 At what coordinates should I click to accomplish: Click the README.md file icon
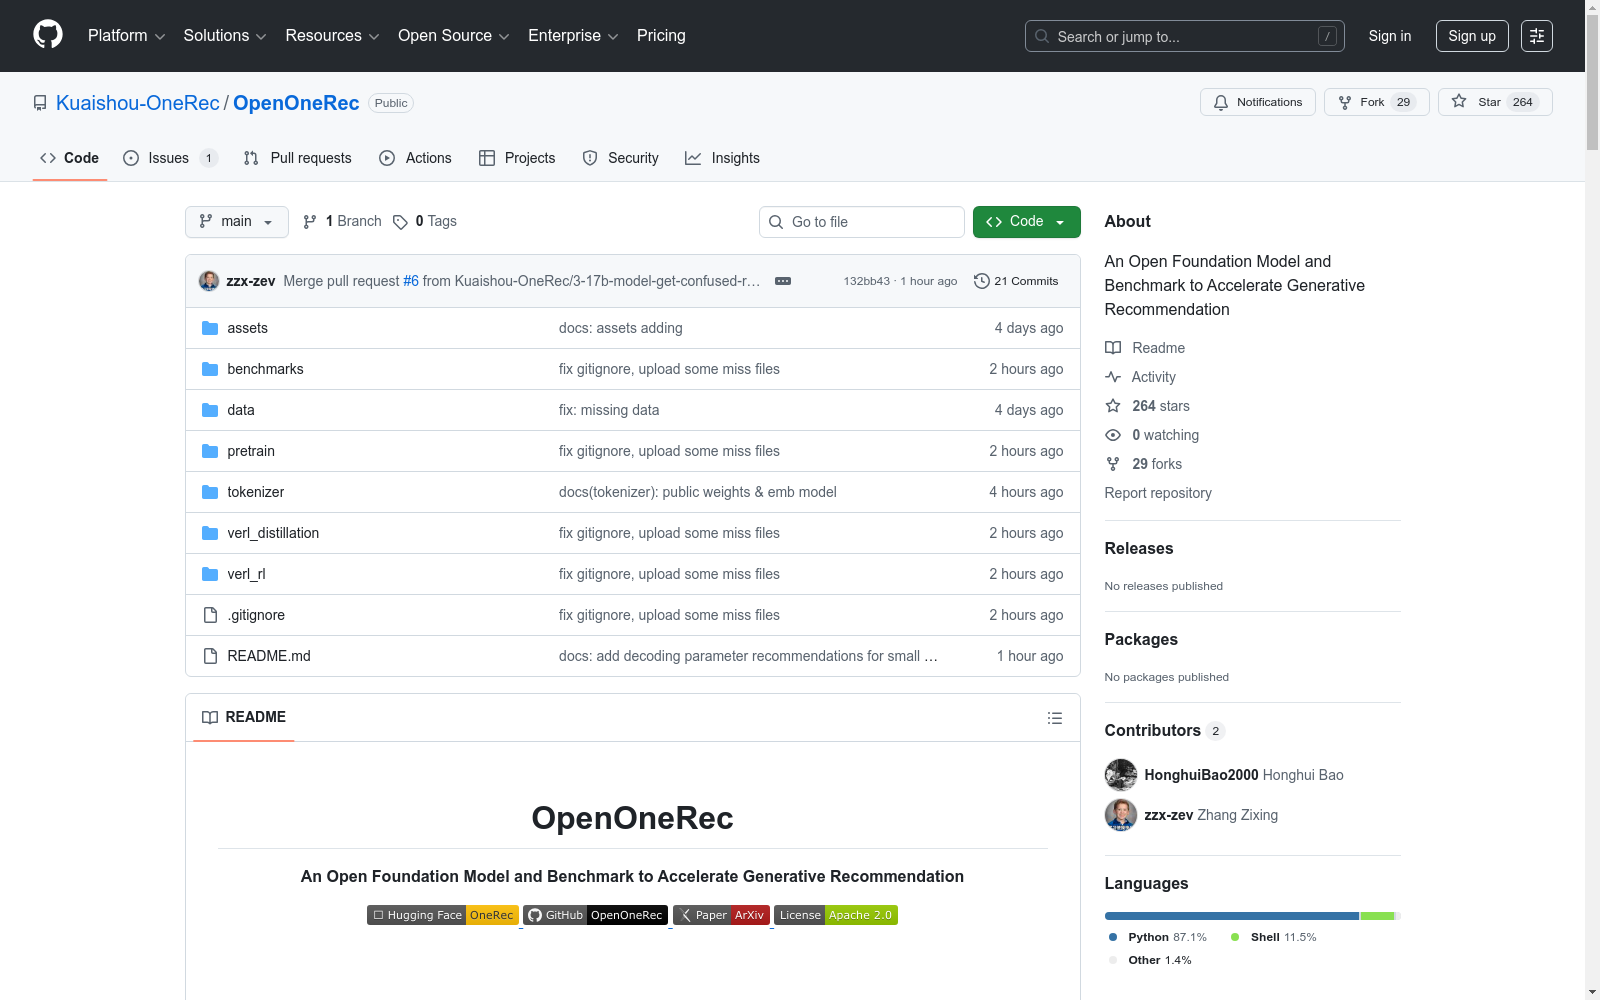tap(210, 656)
